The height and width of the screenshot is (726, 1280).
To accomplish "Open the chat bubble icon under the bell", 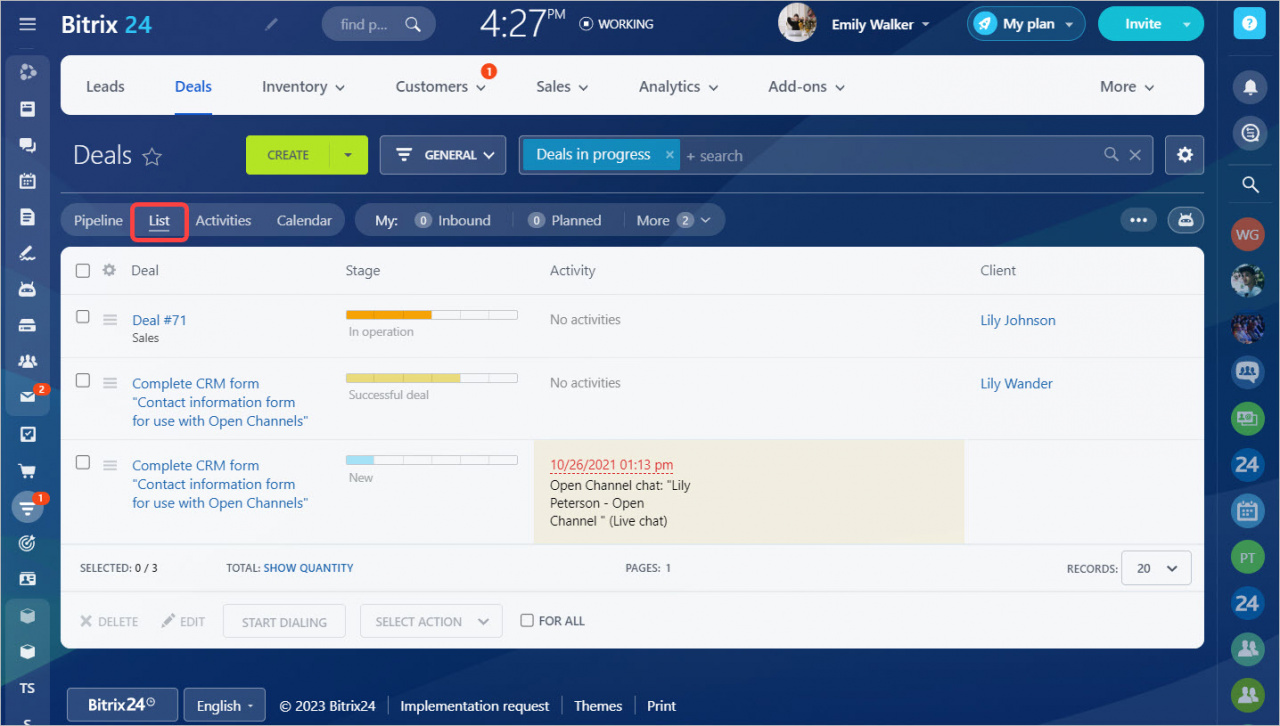I will coord(1249,133).
